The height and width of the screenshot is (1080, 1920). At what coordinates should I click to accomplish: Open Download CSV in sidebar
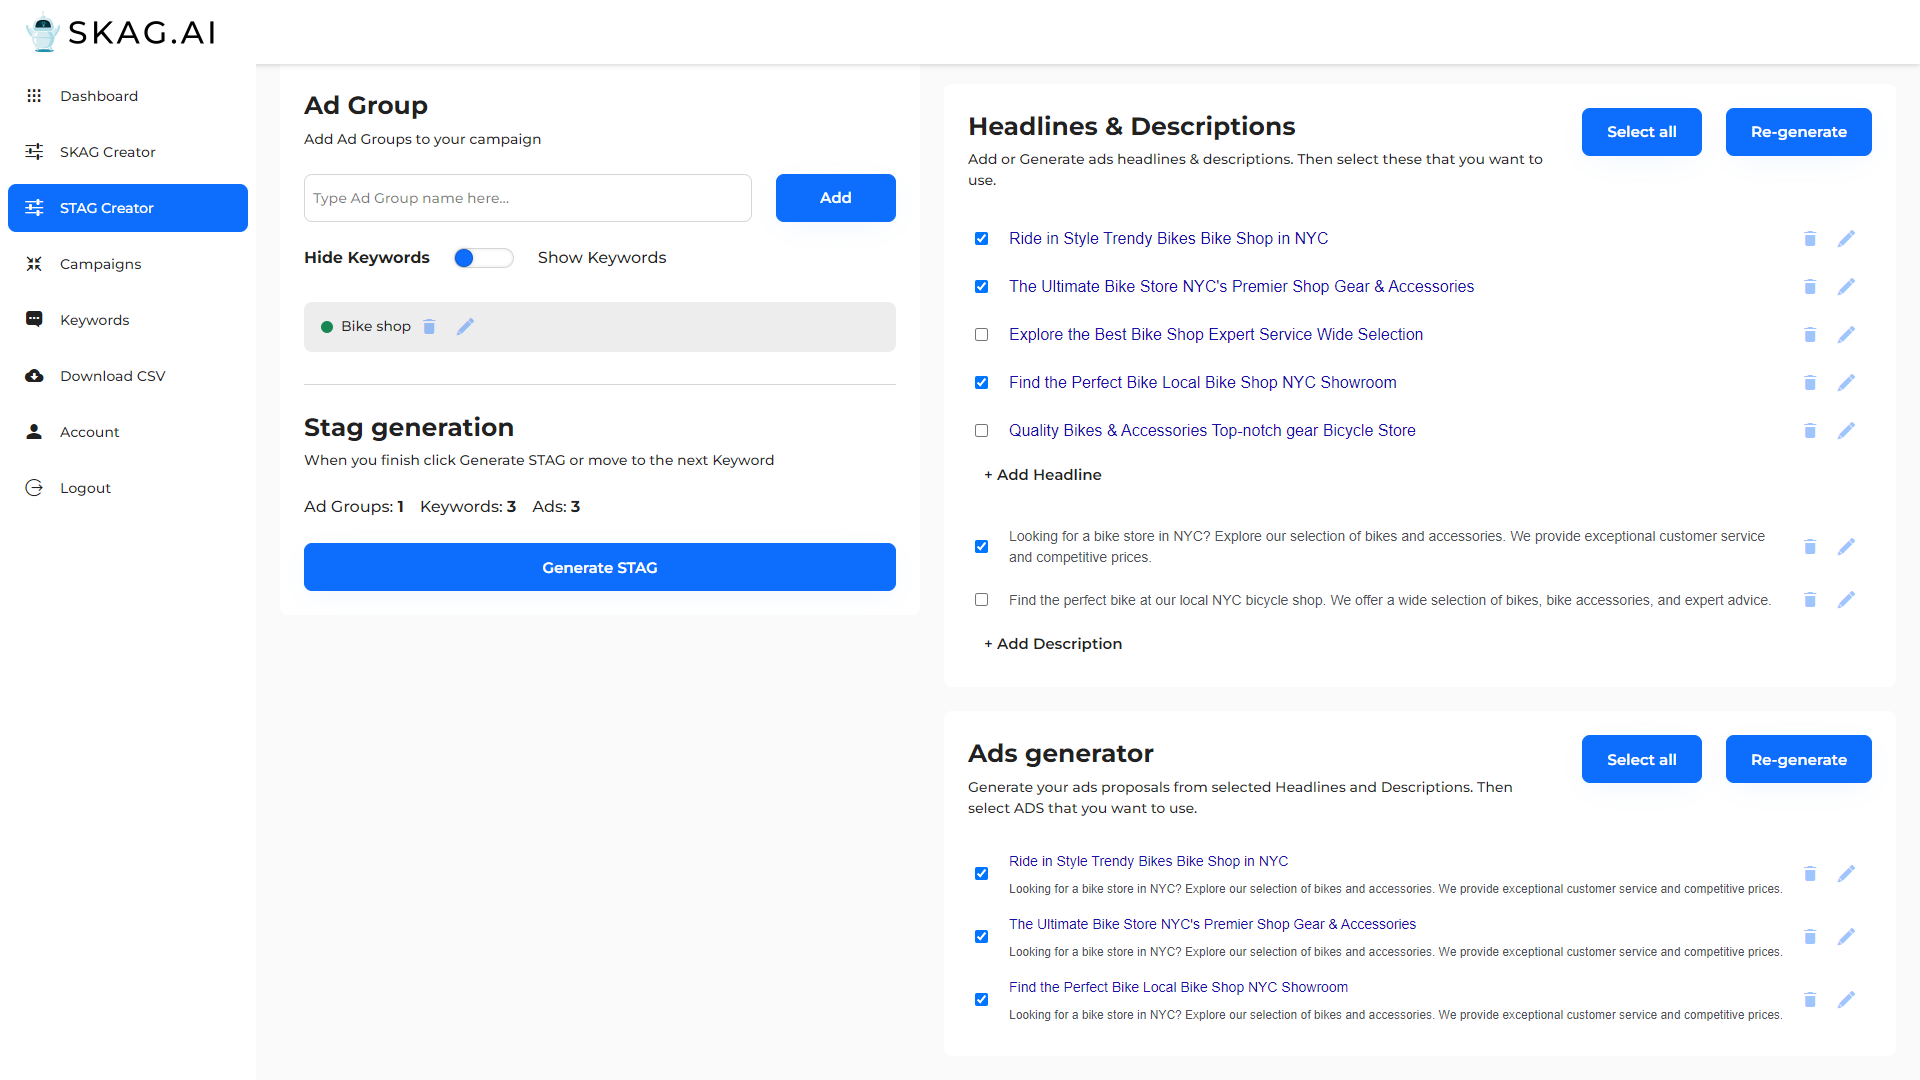pyautogui.click(x=128, y=376)
